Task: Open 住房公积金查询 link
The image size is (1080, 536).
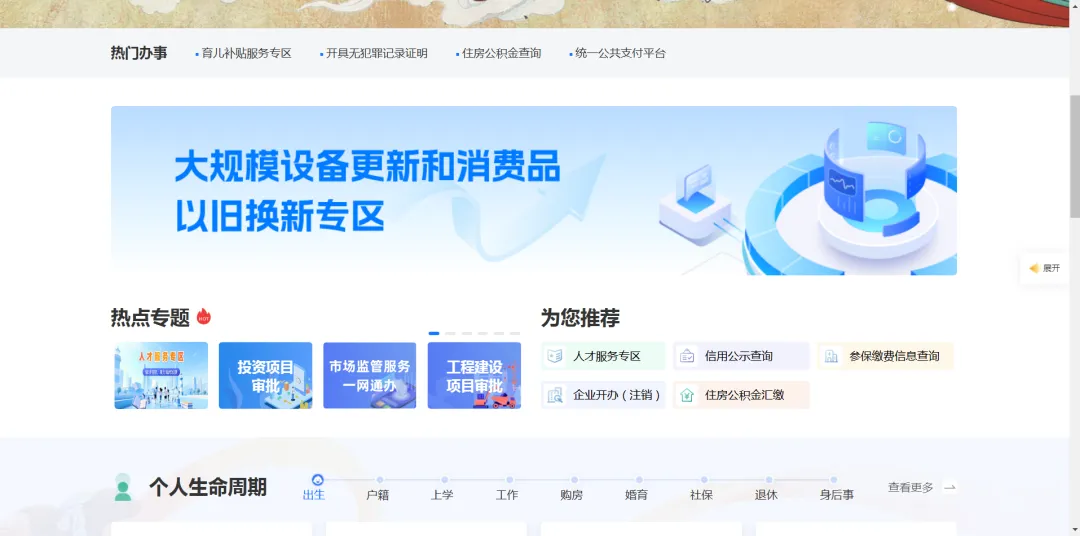Action: click(x=501, y=53)
